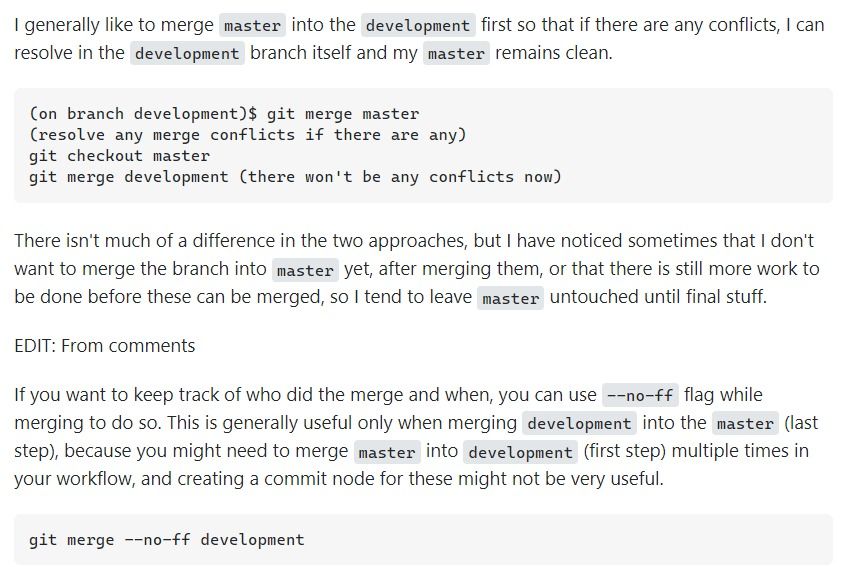Click 'master' tag after 'need to merge'
867x567 pixels.
[x=387, y=452]
